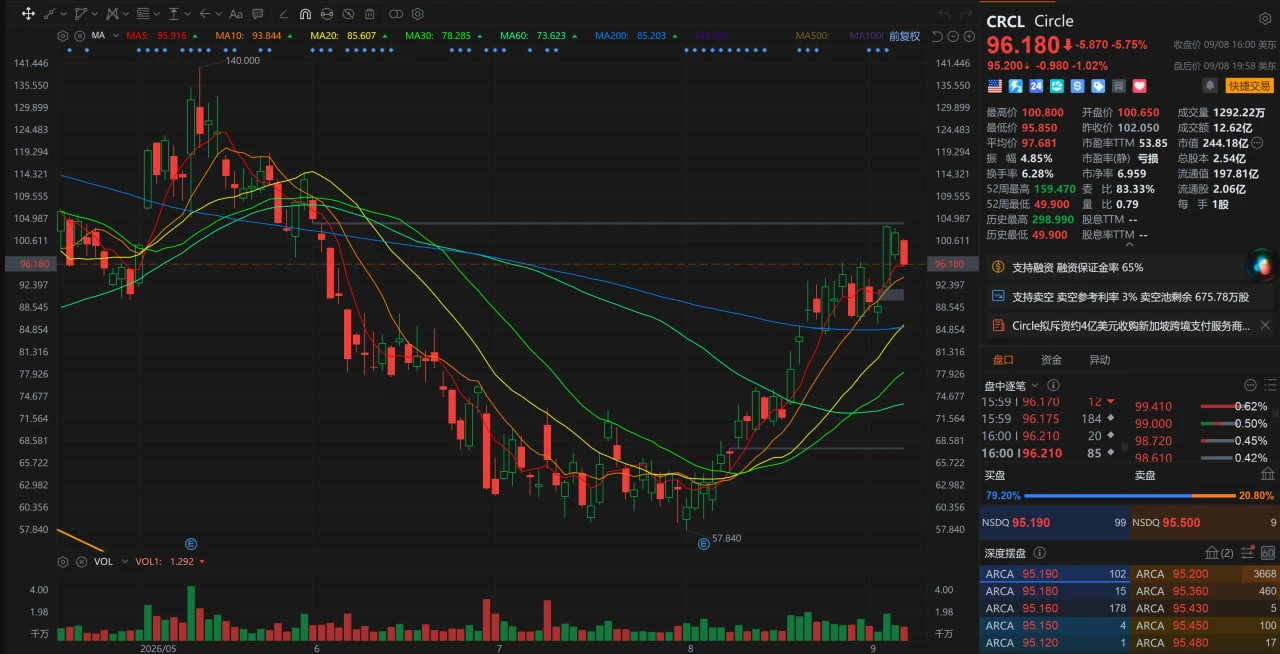Viewport: 1280px width, 654px height.
Task: Show info for 盘中逐笔
Action: pos(1053,386)
